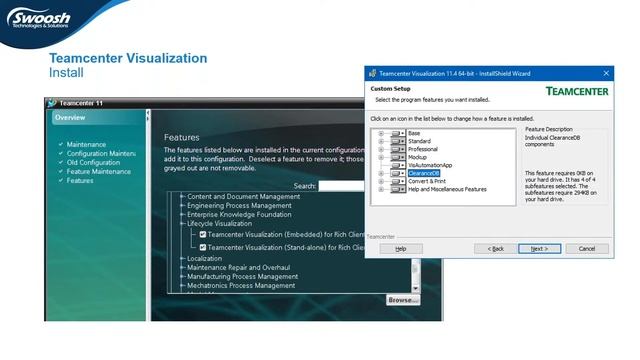Click the Teamcenter 11 window title icon
This screenshot has height=360, width=640.
tap(51, 103)
